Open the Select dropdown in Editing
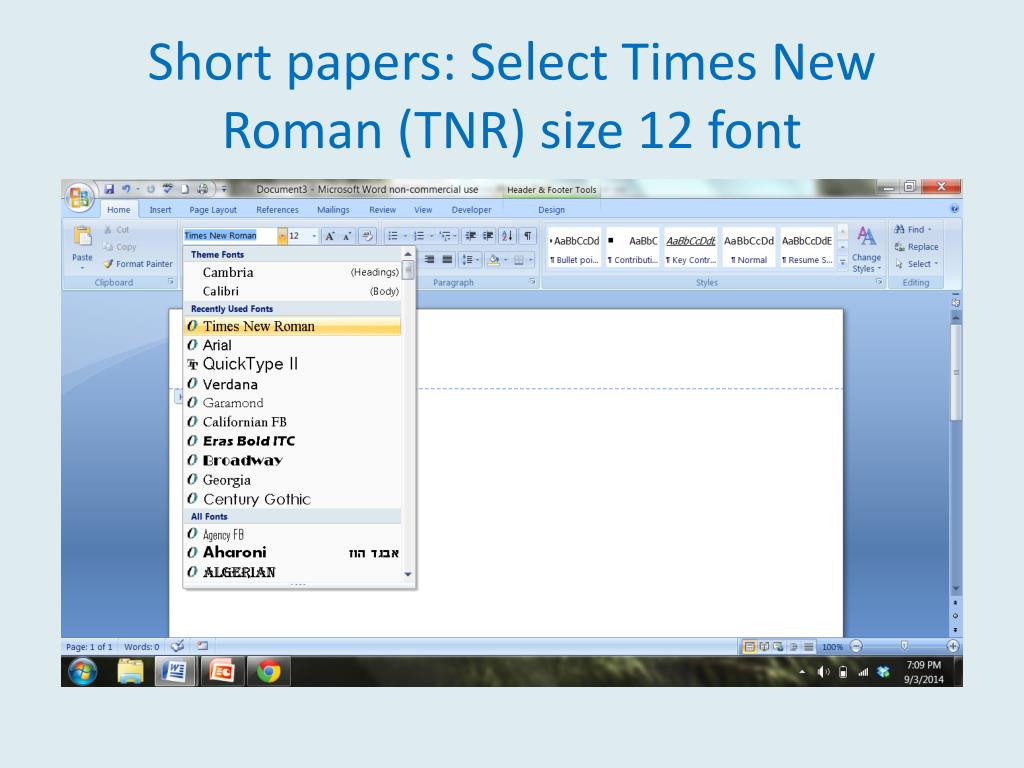 [x=916, y=264]
